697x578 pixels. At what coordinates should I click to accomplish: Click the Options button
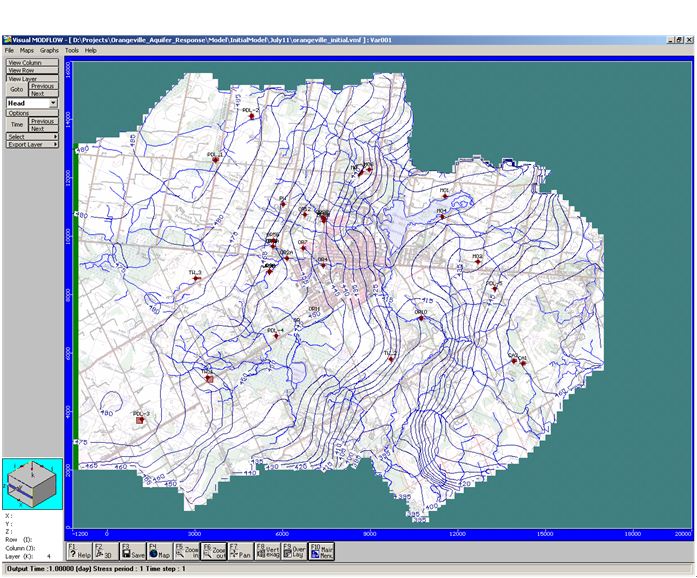(32, 113)
